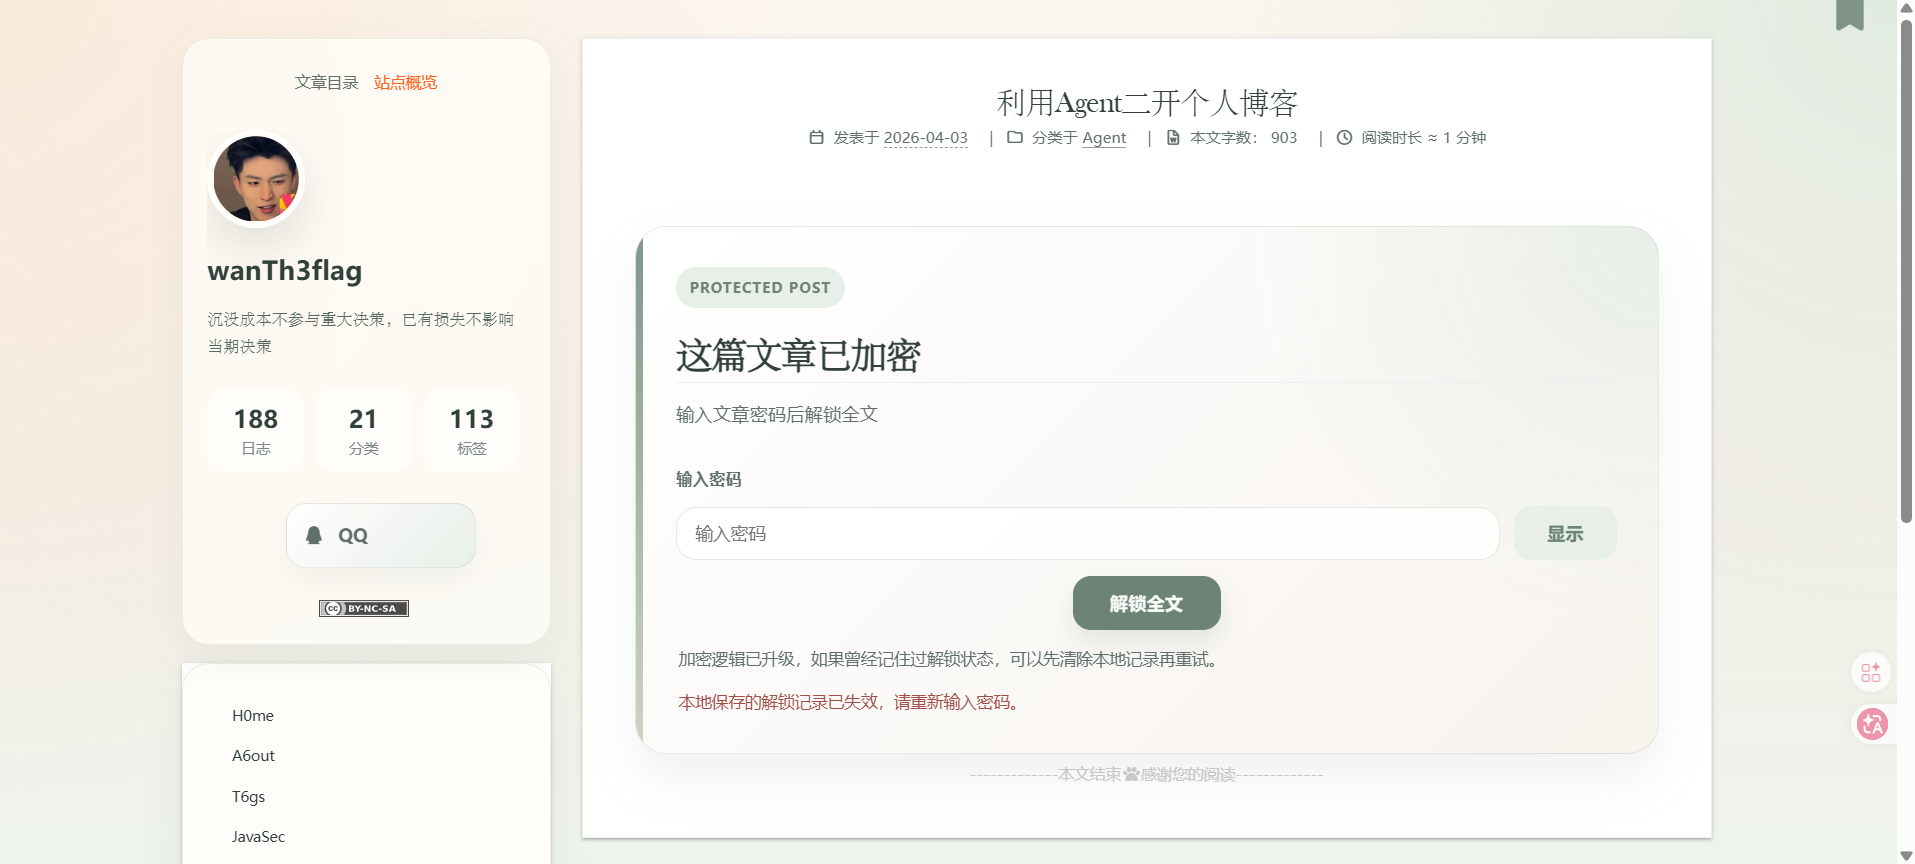Click the QQ penguin icon
Image resolution: width=1915 pixels, height=864 pixels.
pyautogui.click(x=314, y=535)
